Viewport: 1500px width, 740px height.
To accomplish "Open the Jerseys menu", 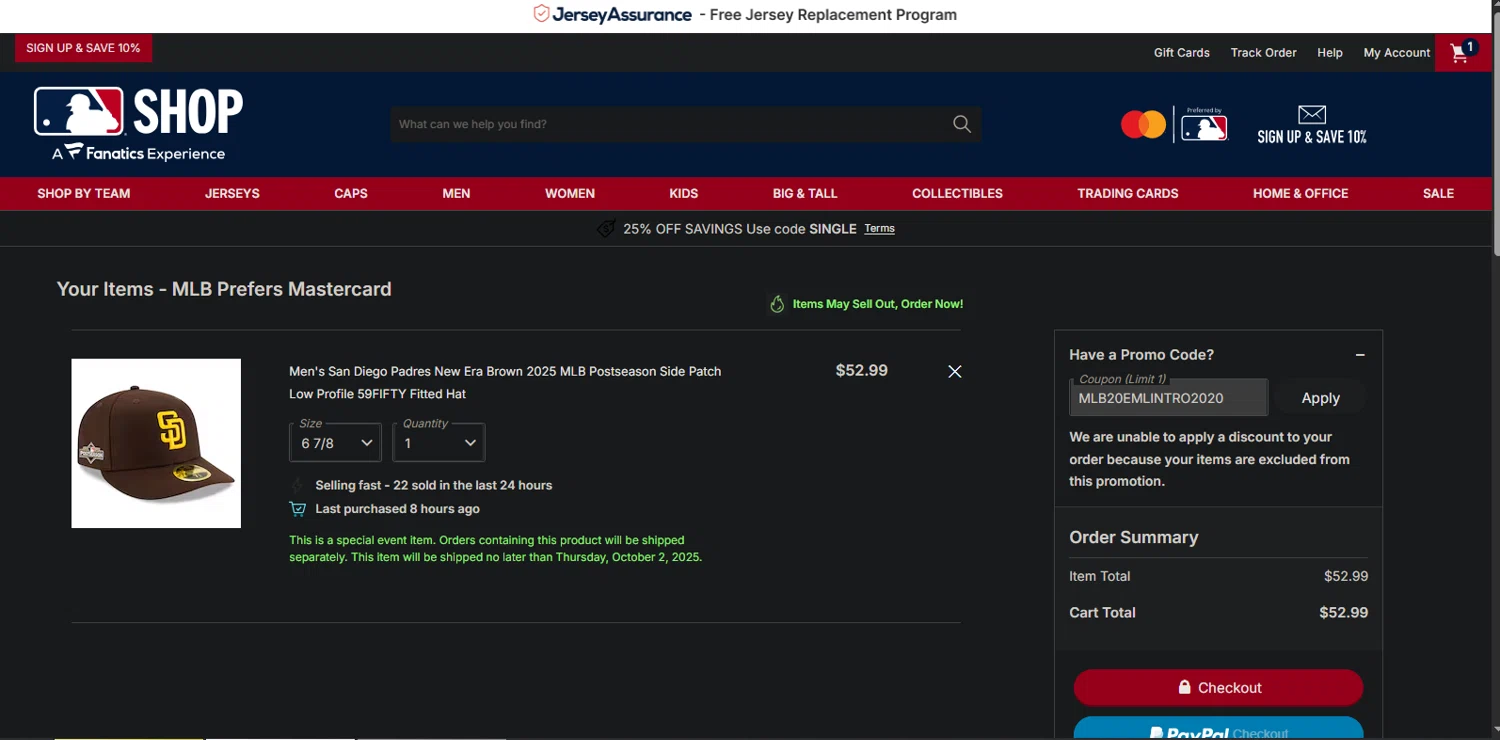I will 232,194.
